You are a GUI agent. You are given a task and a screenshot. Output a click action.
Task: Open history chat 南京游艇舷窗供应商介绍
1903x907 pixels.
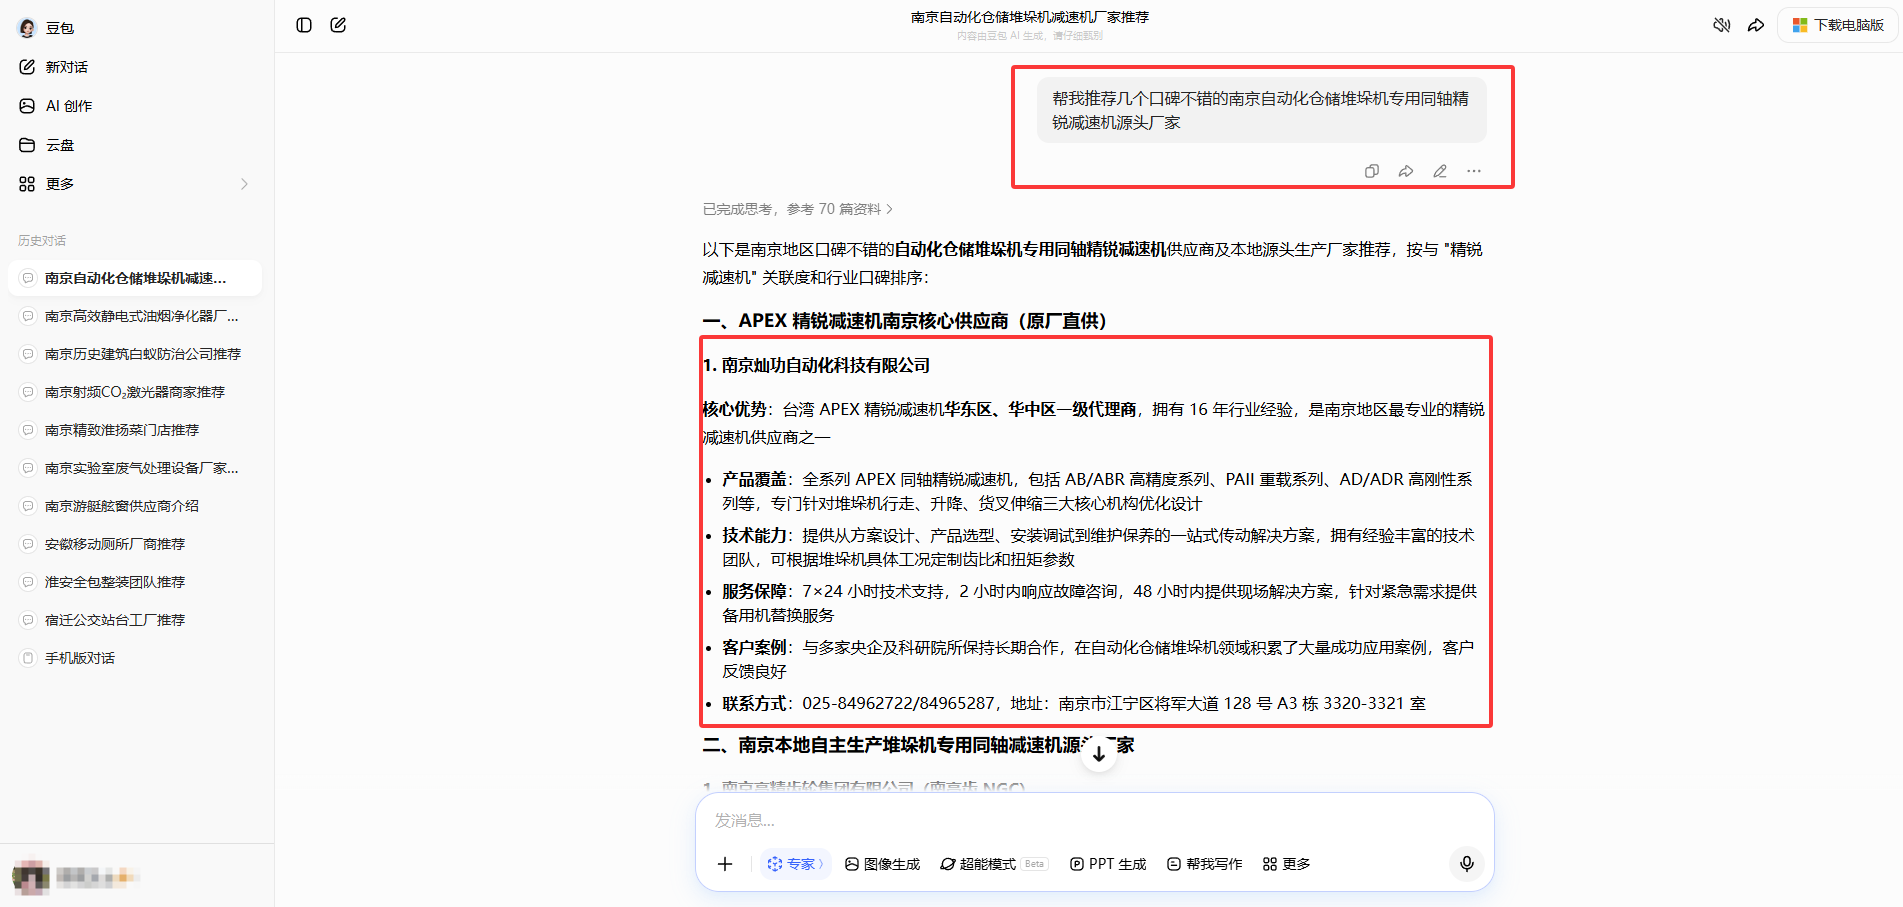pyautogui.click(x=135, y=506)
